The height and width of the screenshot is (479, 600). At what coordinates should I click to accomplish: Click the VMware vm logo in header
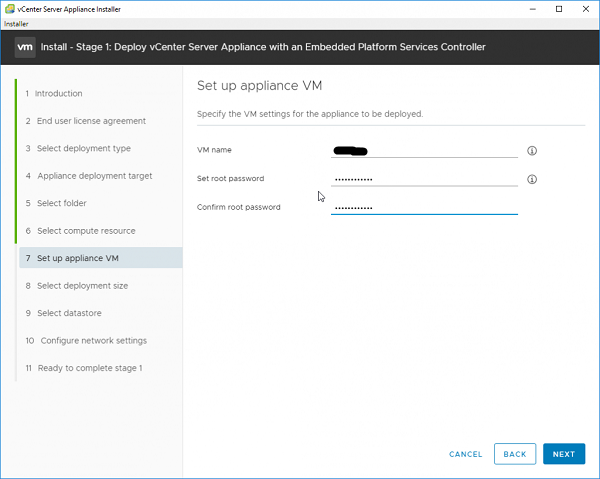[25, 47]
